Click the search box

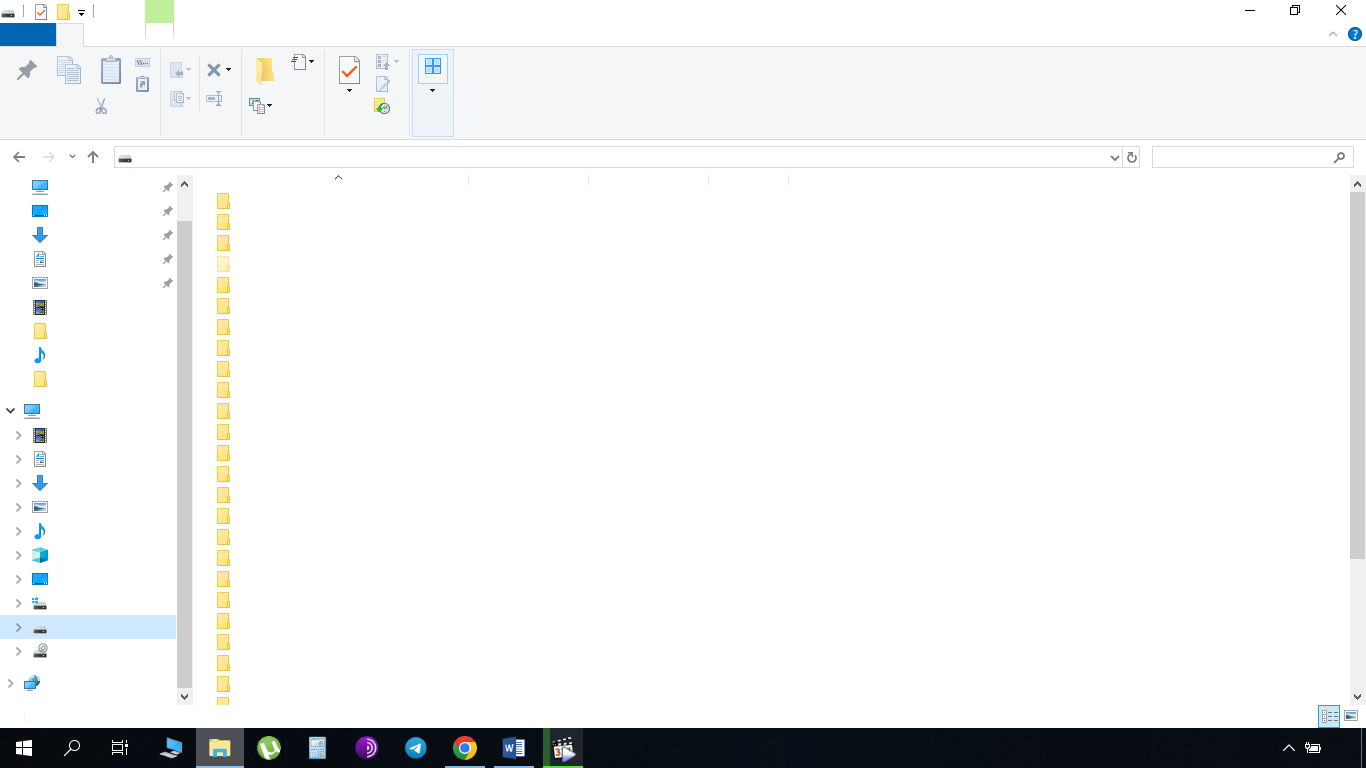click(x=1252, y=157)
